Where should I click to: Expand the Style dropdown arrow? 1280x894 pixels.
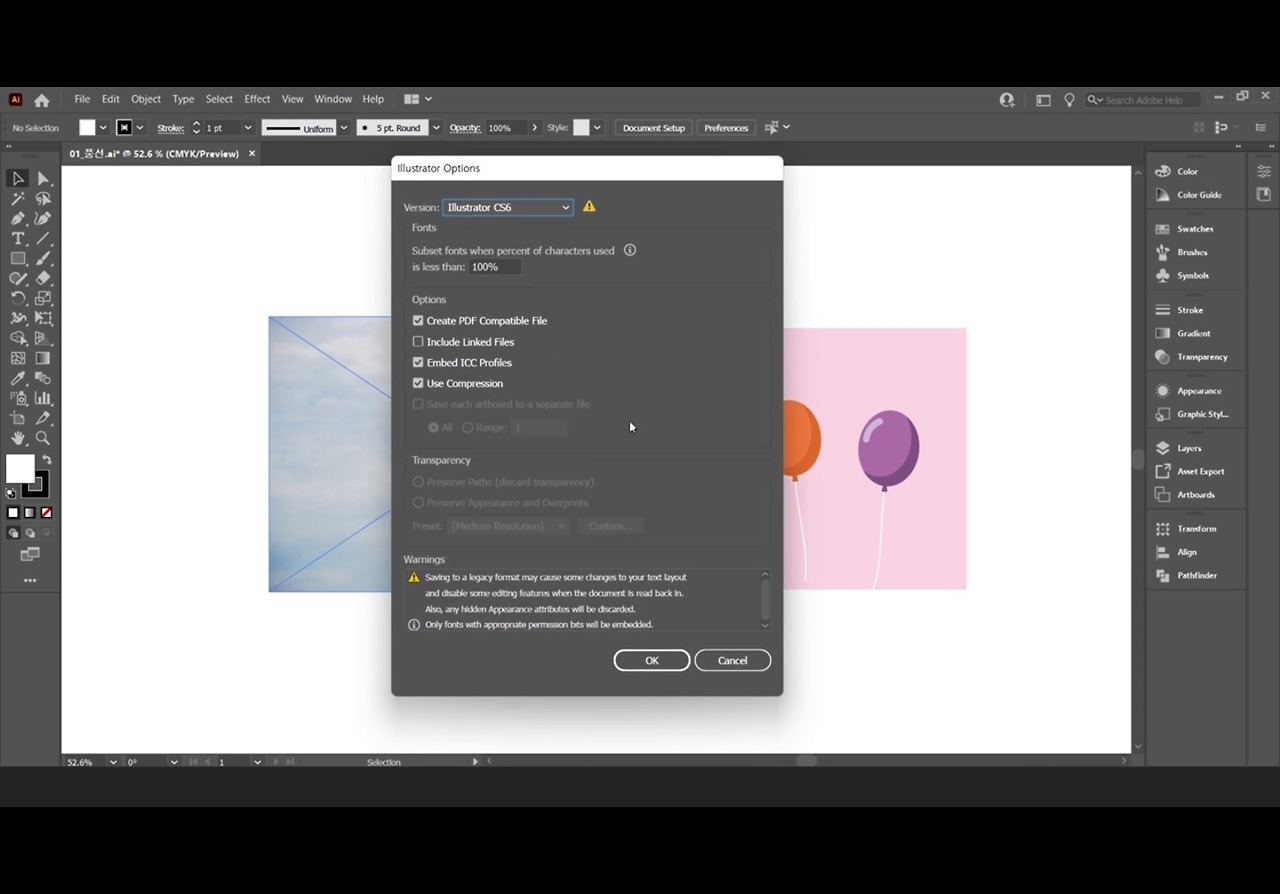click(597, 128)
